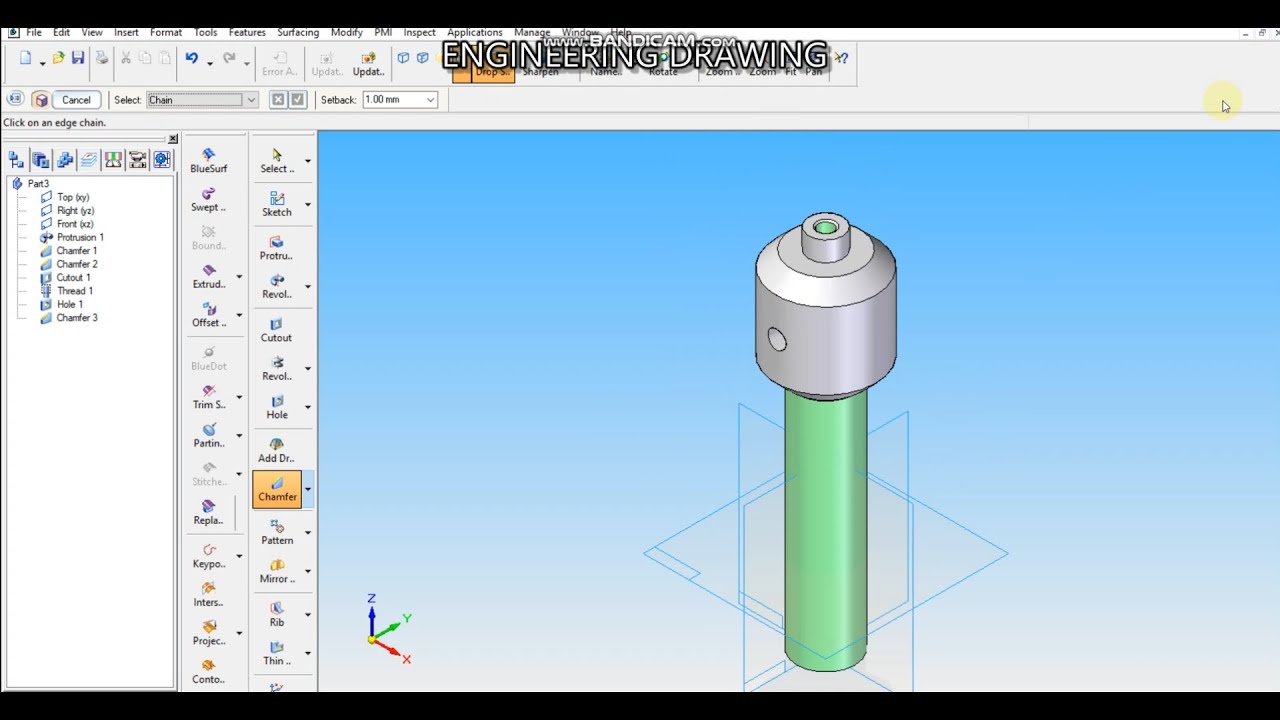Viewport: 1280px width, 720px height.
Task: Open the Inspect menu
Action: coord(420,32)
